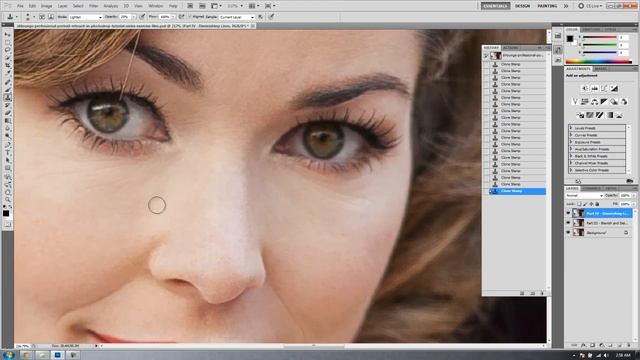The image size is (640, 360).
Task: Open the File menu
Action: click(x=20, y=6)
